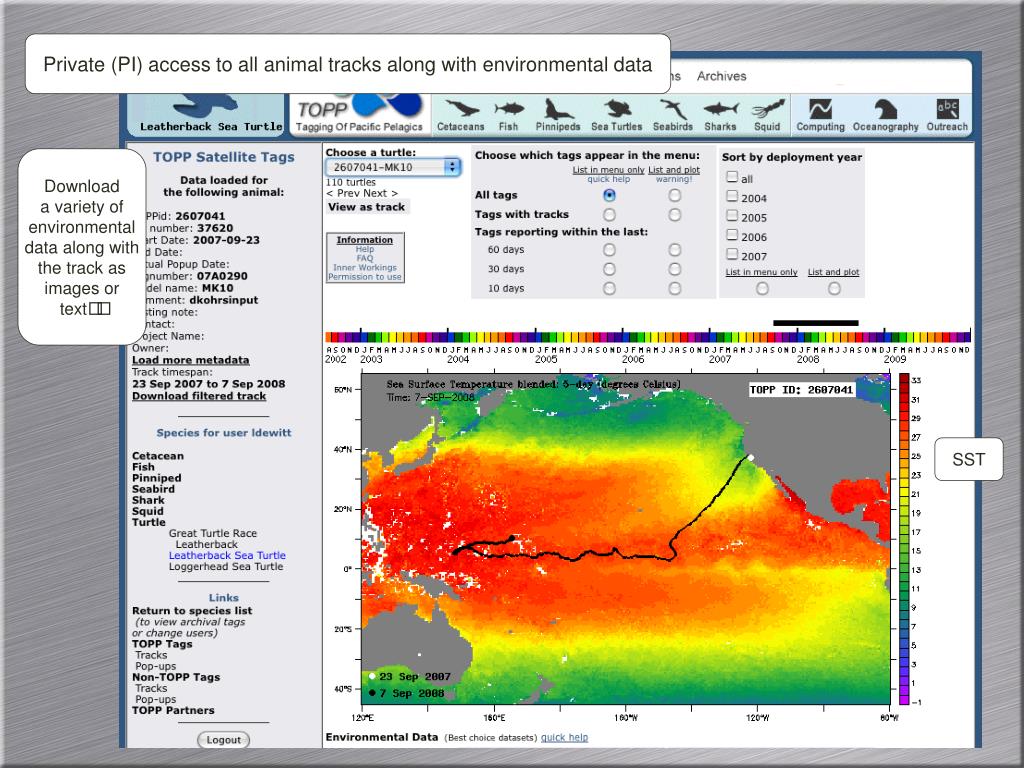Check the 2004 deployment year box
This screenshot has width=1024, height=768.
click(732, 197)
